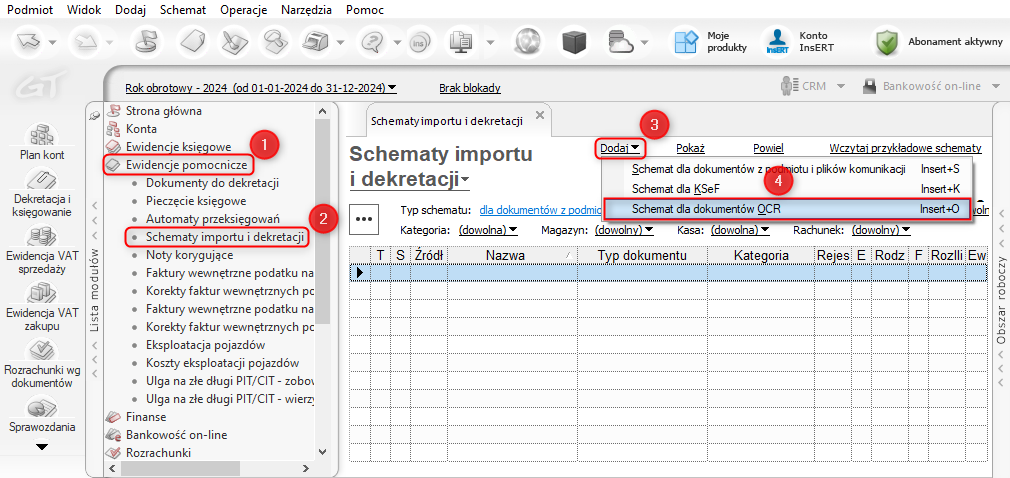Select Dokumenty do dekretacji tree item

[212, 183]
